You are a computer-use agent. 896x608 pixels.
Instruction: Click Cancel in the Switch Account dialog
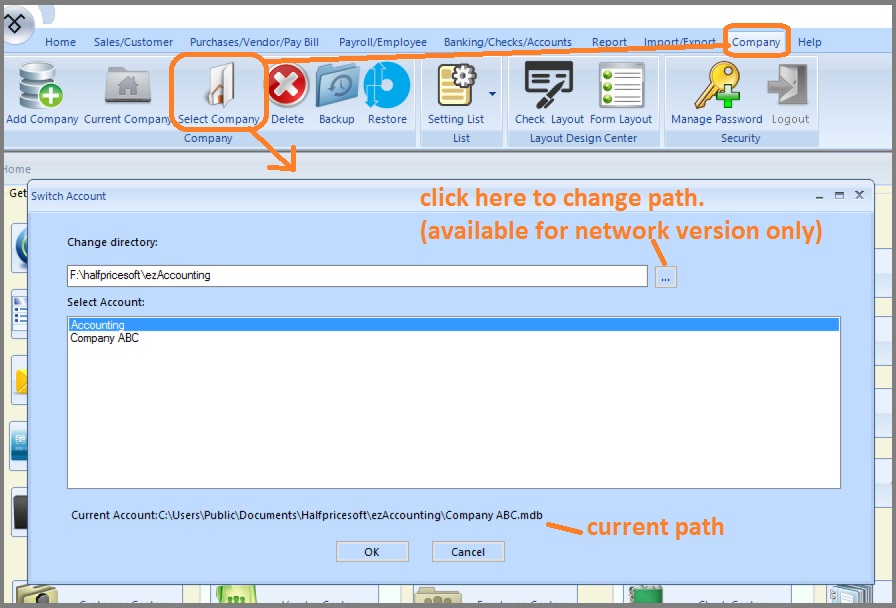click(468, 552)
